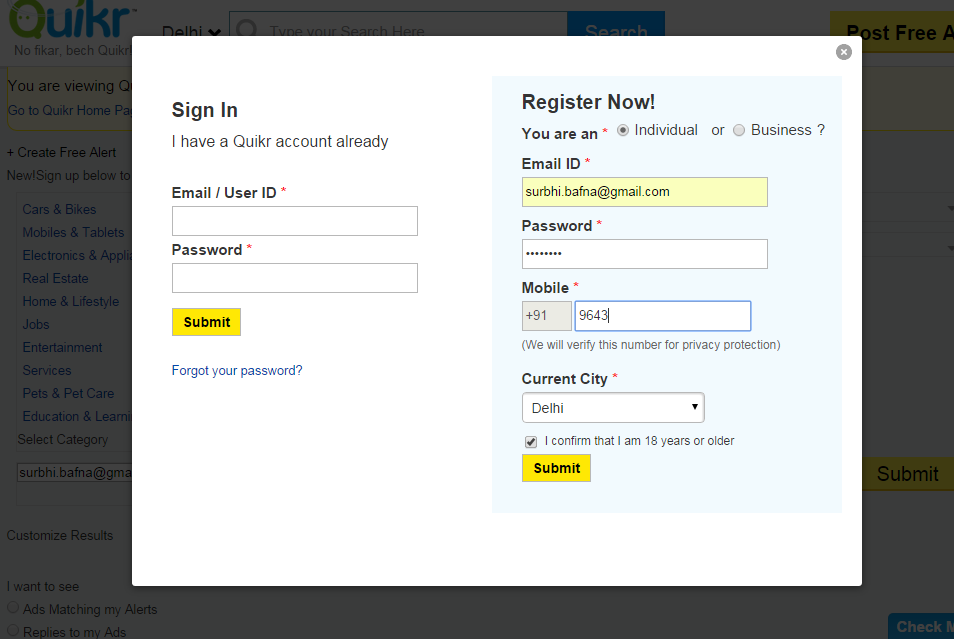Image resolution: width=954 pixels, height=639 pixels.
Task: Open the Cars & Bikes category
Action: coord(59,209)
